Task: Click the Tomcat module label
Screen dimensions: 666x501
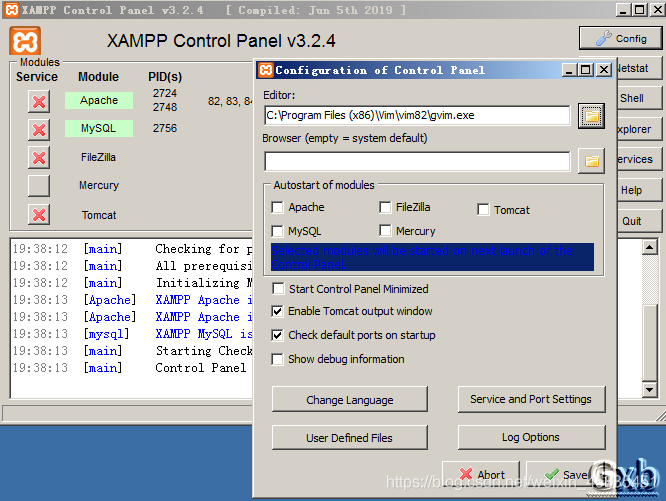Action: pos(99,215)
